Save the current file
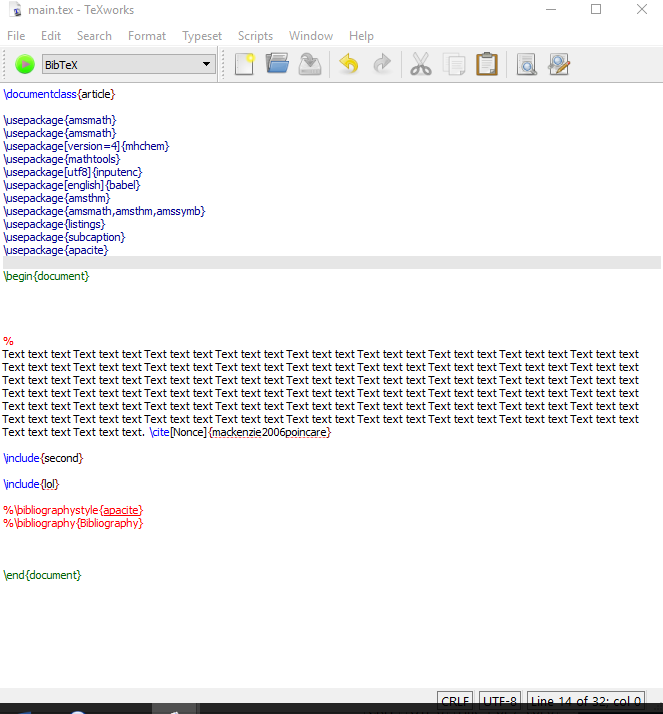This screenshot has width=663, height=714. (x=310, y=64)
